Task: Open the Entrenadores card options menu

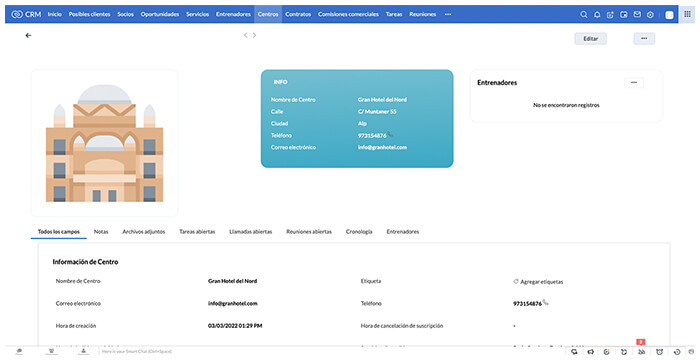Action: click(633, 83)
